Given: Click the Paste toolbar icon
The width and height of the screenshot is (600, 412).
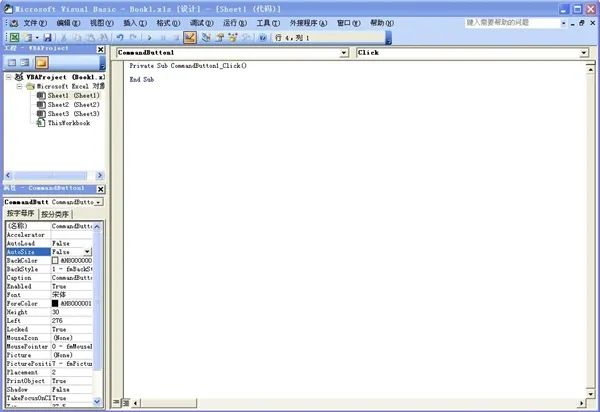Looking at the screenshot, I should 90,37.
